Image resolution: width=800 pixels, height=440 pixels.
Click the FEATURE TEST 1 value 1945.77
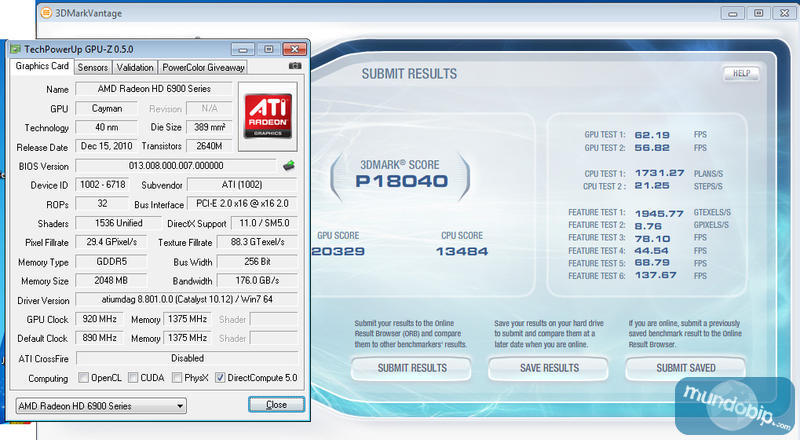pos(659,213)
